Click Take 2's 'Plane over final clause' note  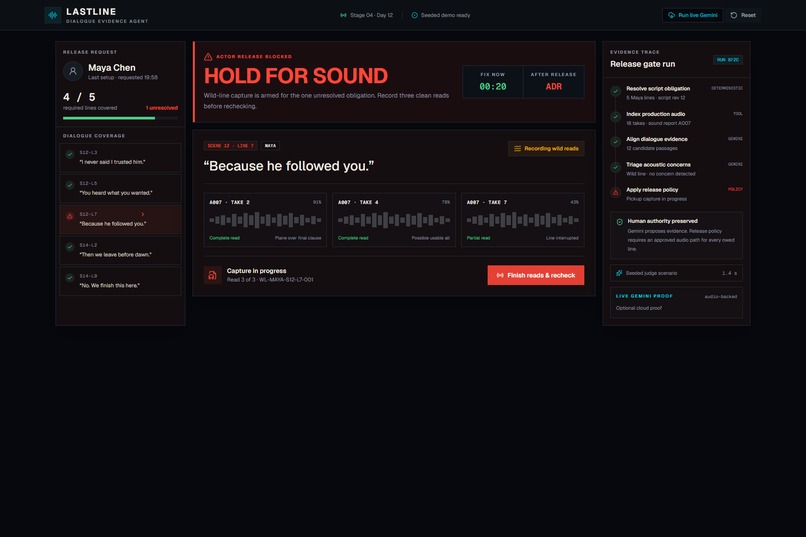[298, 238]
